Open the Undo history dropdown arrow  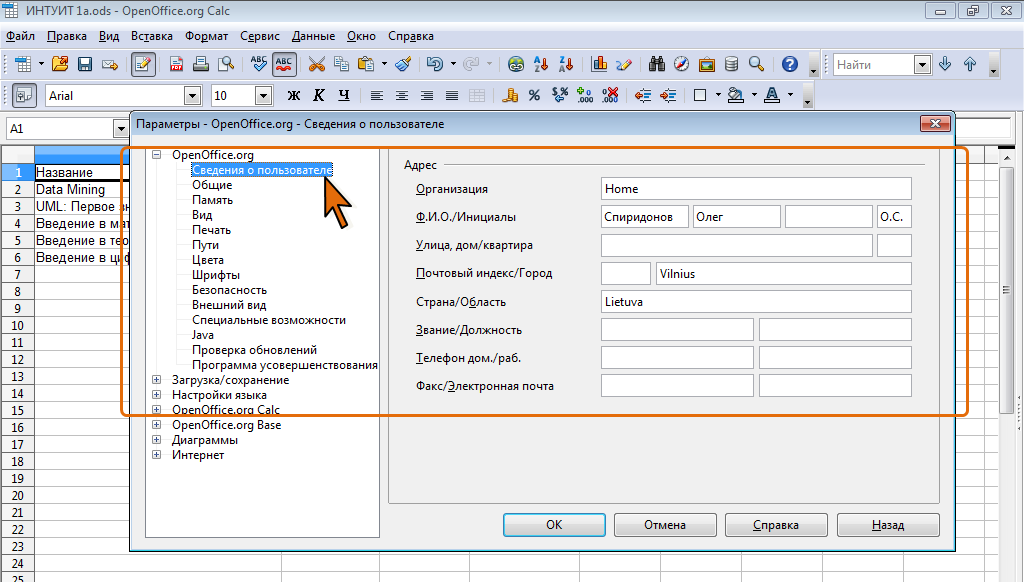pos(453,64)
